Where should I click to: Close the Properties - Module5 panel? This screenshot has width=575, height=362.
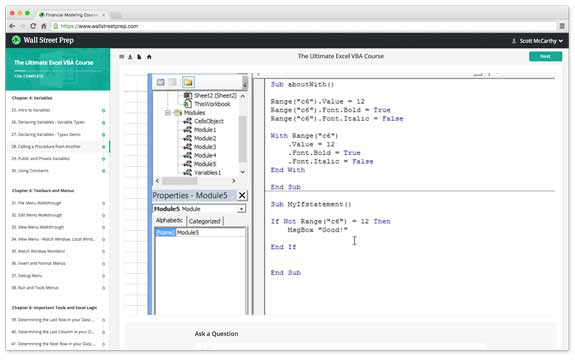[242, 195]
